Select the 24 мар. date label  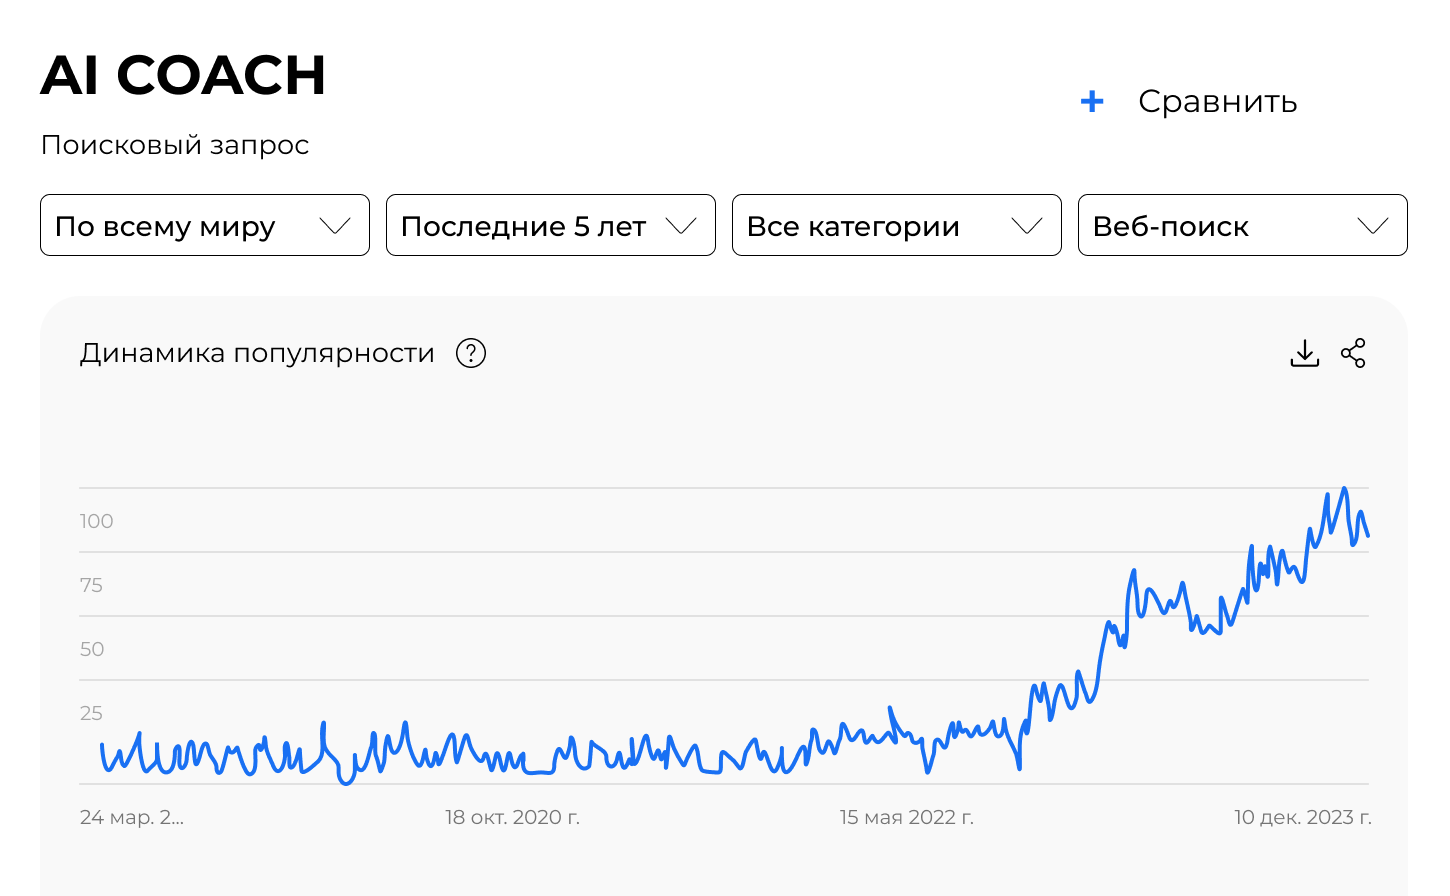click(x=131, y=817)
